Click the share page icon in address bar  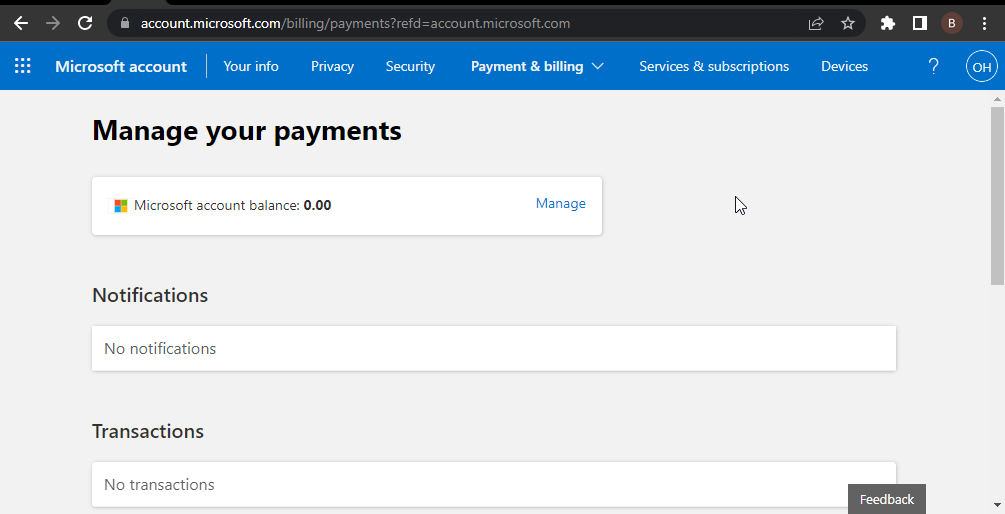816,24
